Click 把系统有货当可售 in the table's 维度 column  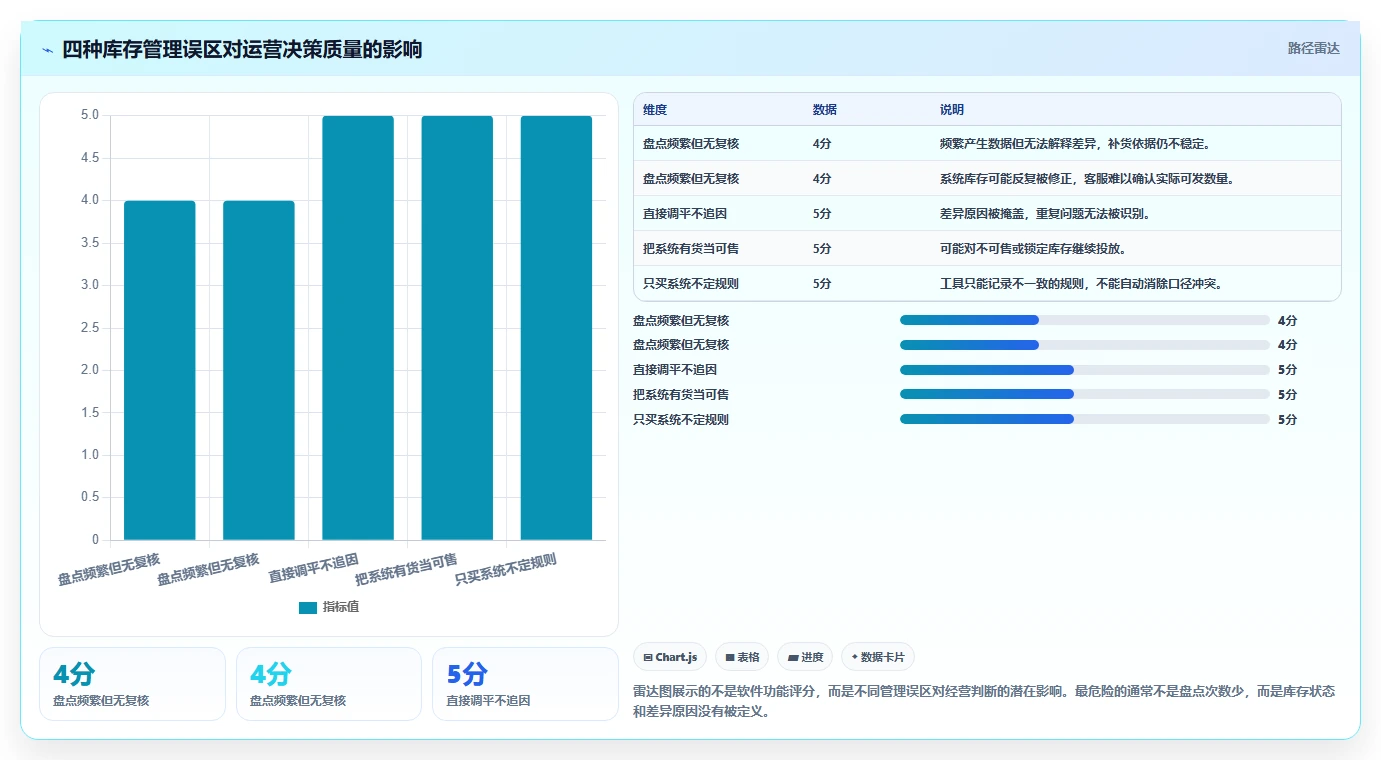(x=691, y=249)
